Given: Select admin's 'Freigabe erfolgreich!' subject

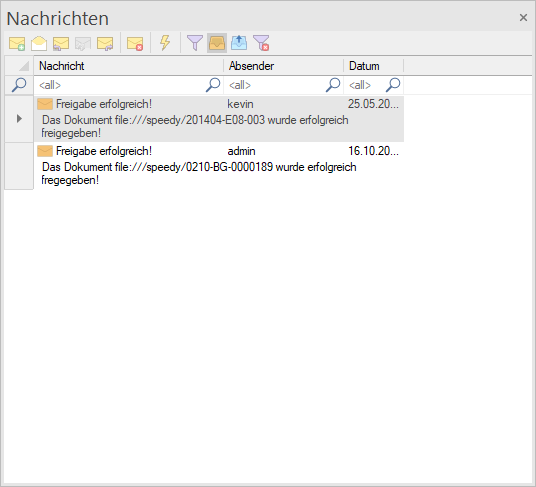Looking at the screenshot, I should pos(104,151).
